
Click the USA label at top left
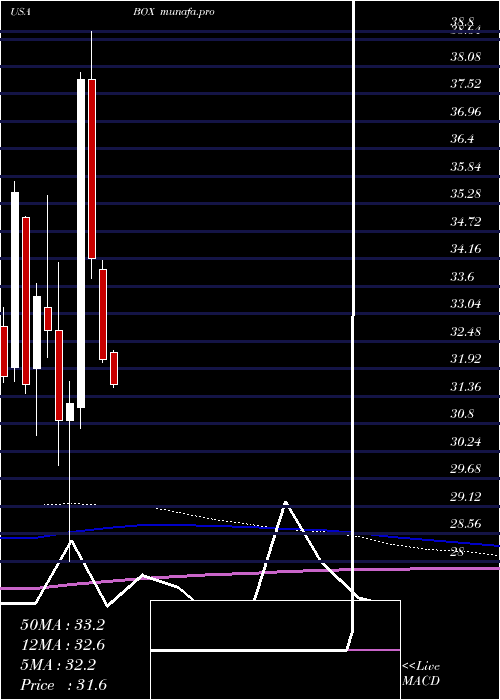20,12
